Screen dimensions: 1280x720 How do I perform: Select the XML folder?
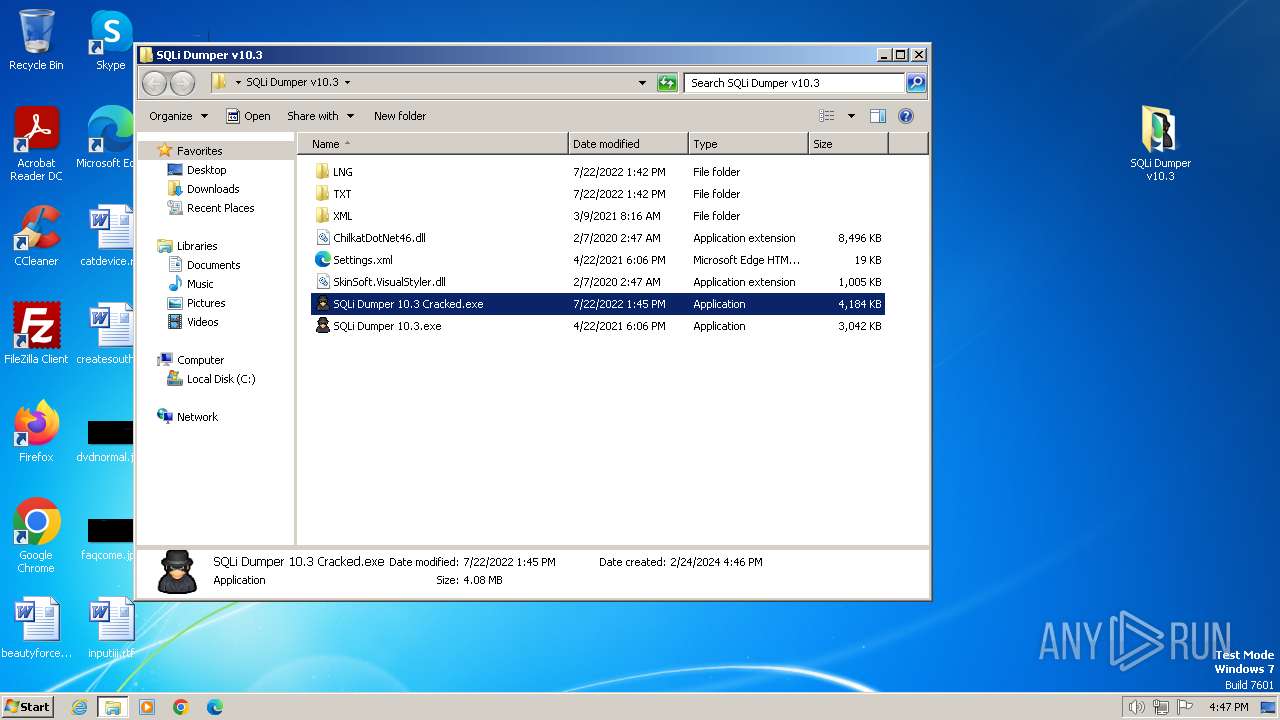pyautogui.click(x=342, y=216)
